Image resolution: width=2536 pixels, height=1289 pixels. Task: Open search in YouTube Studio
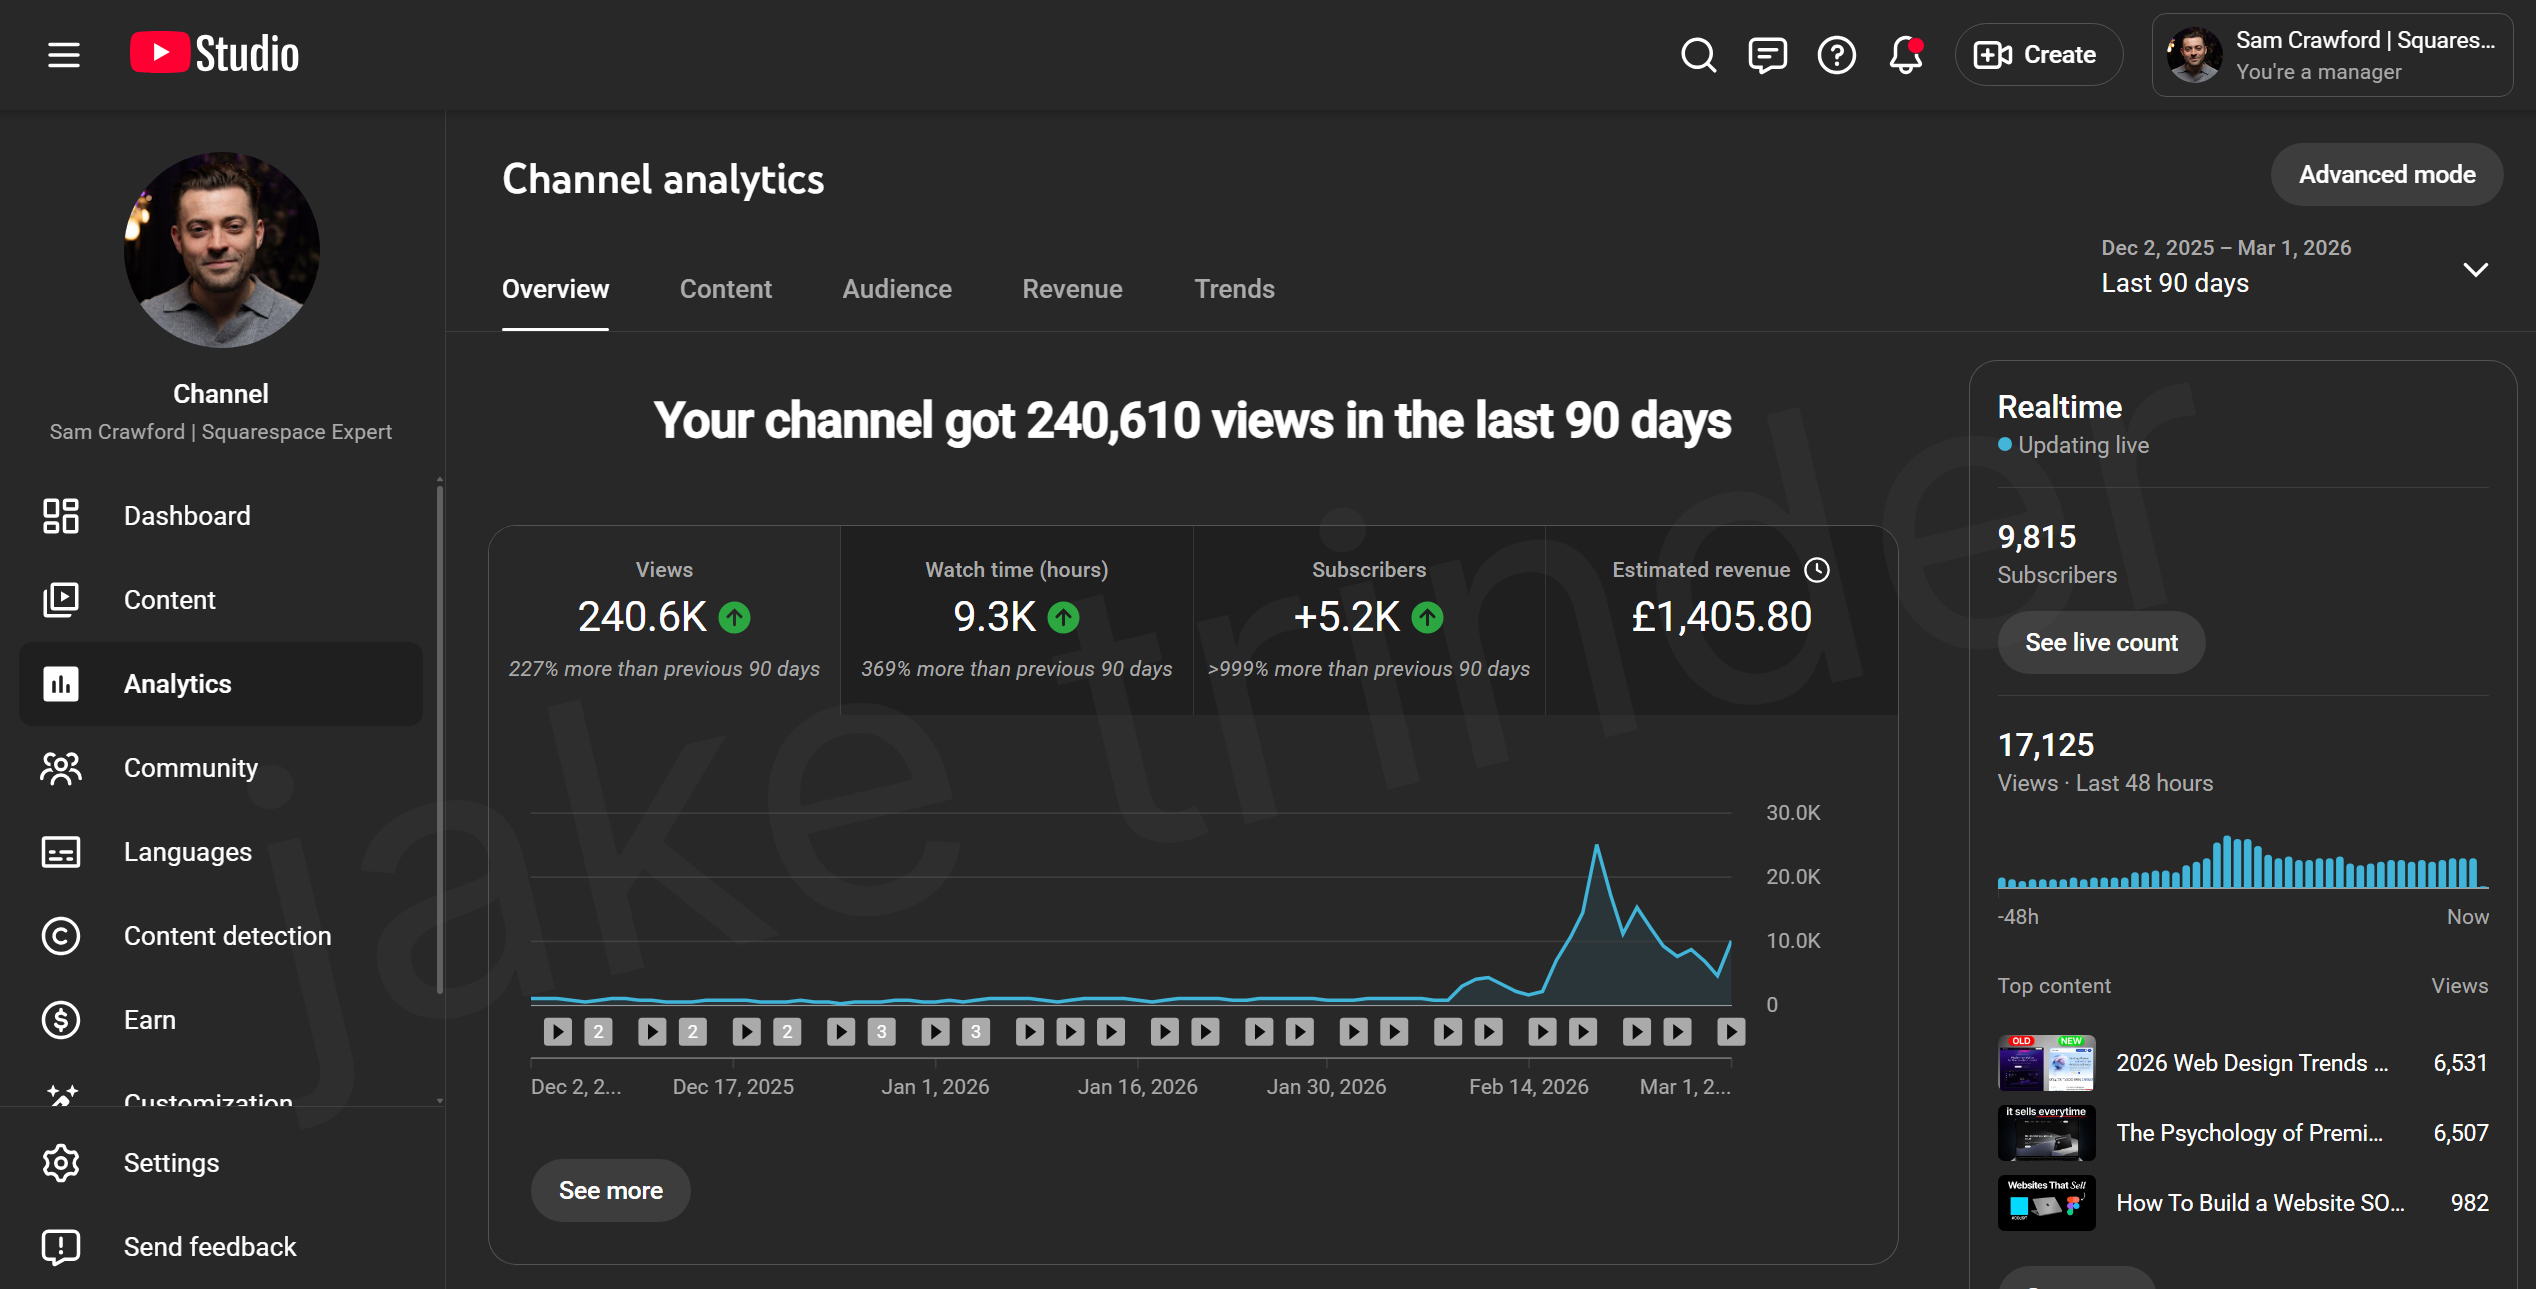tap(1697, 55)
